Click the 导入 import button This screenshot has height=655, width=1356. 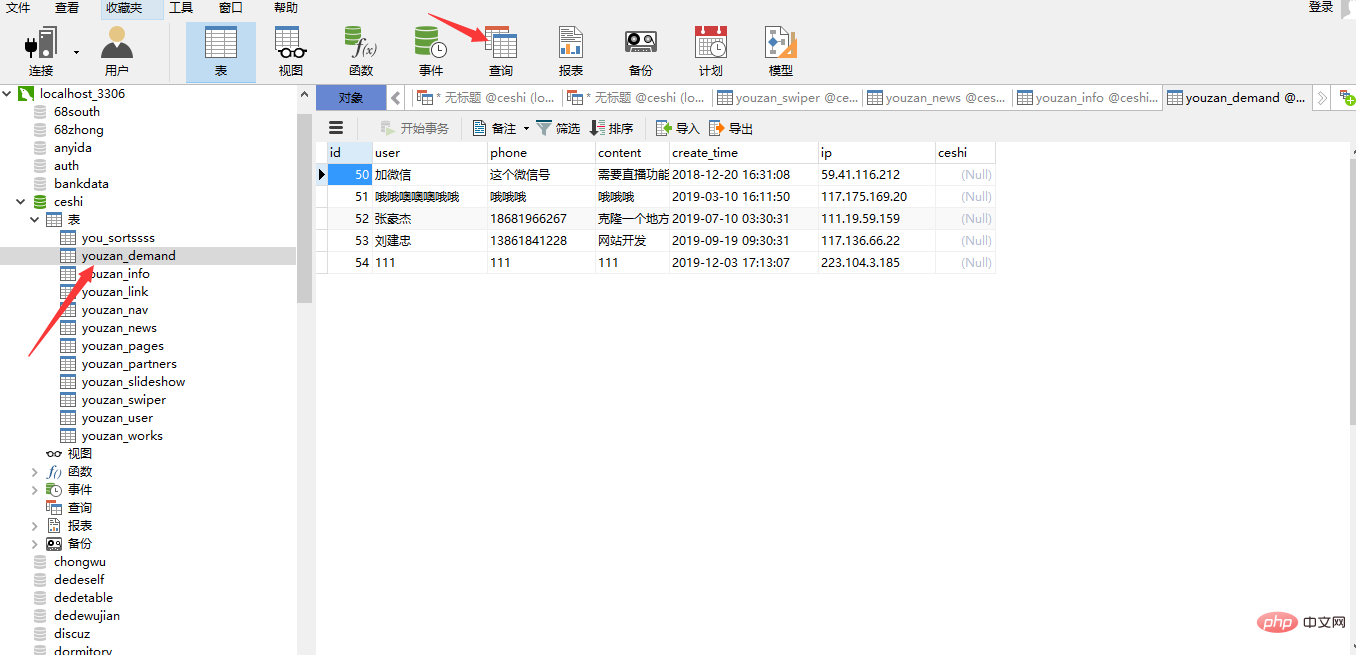[678, 128]
